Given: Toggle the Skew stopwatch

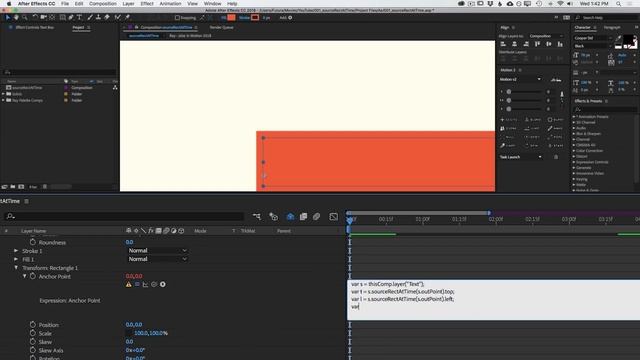Looking at the screenshot, I should pos(33,342).
